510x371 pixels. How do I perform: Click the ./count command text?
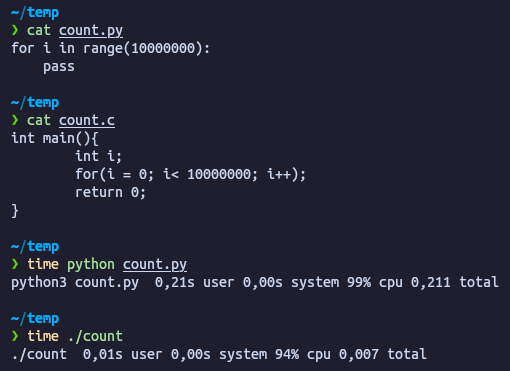(x=95, y=336)
